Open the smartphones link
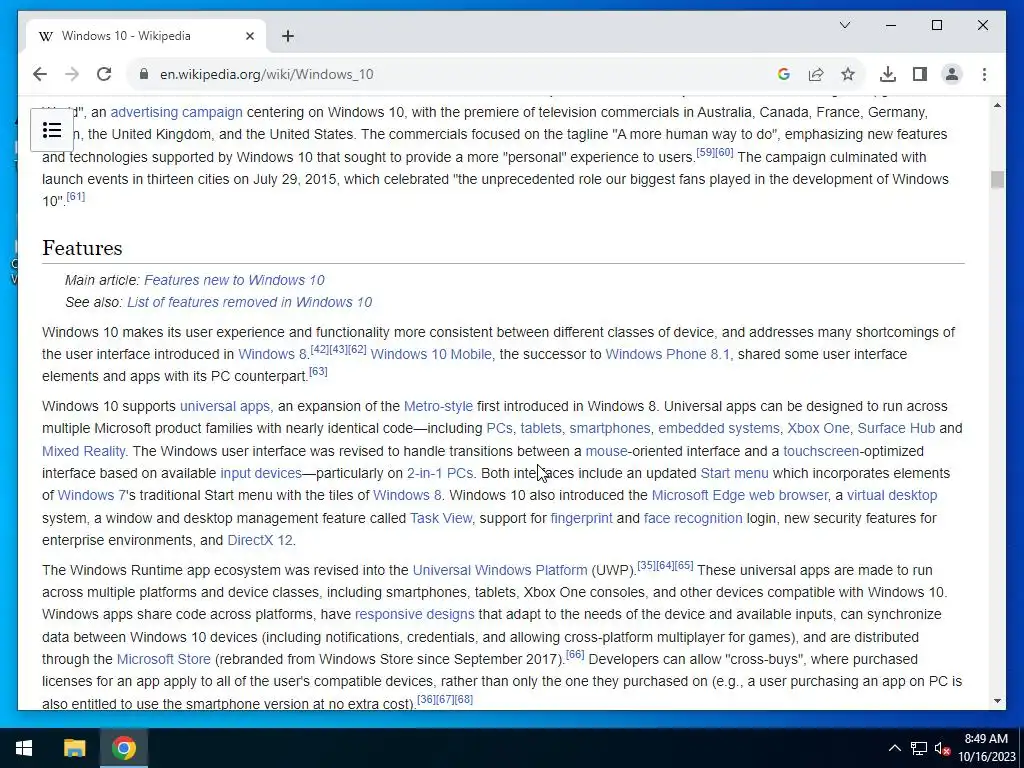 tap(610, 428)
